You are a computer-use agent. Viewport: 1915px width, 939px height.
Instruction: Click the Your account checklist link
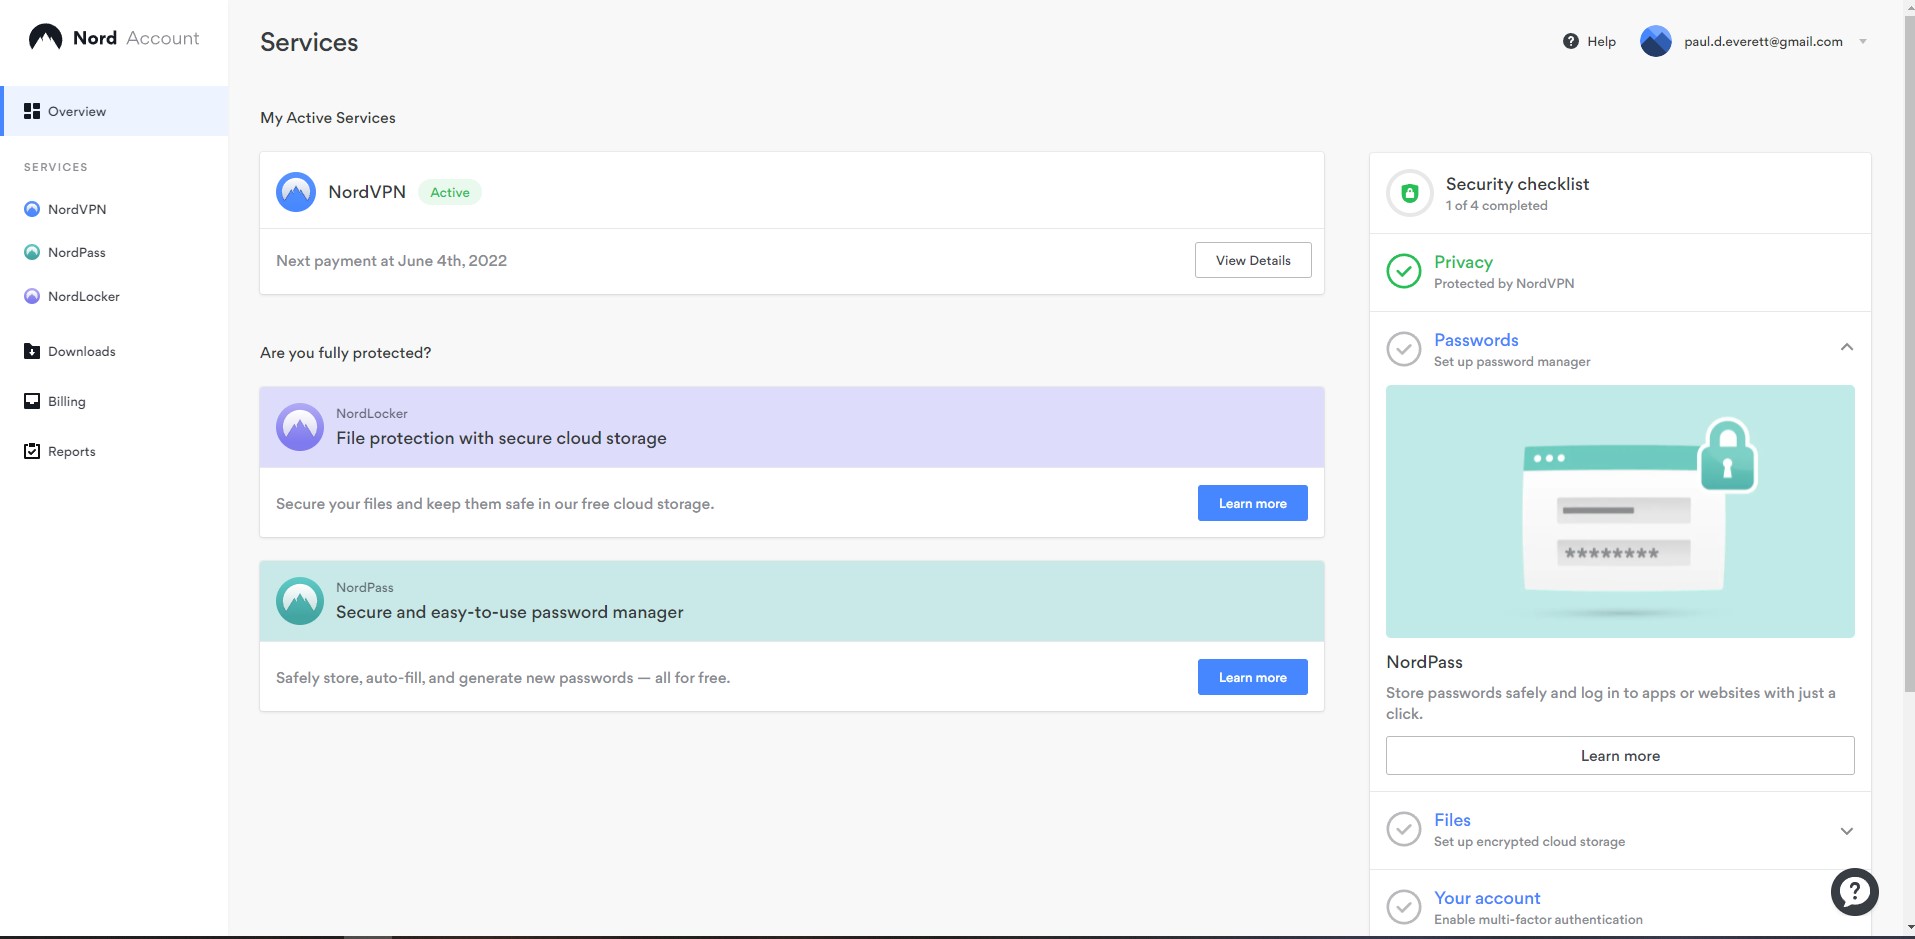1487,898
